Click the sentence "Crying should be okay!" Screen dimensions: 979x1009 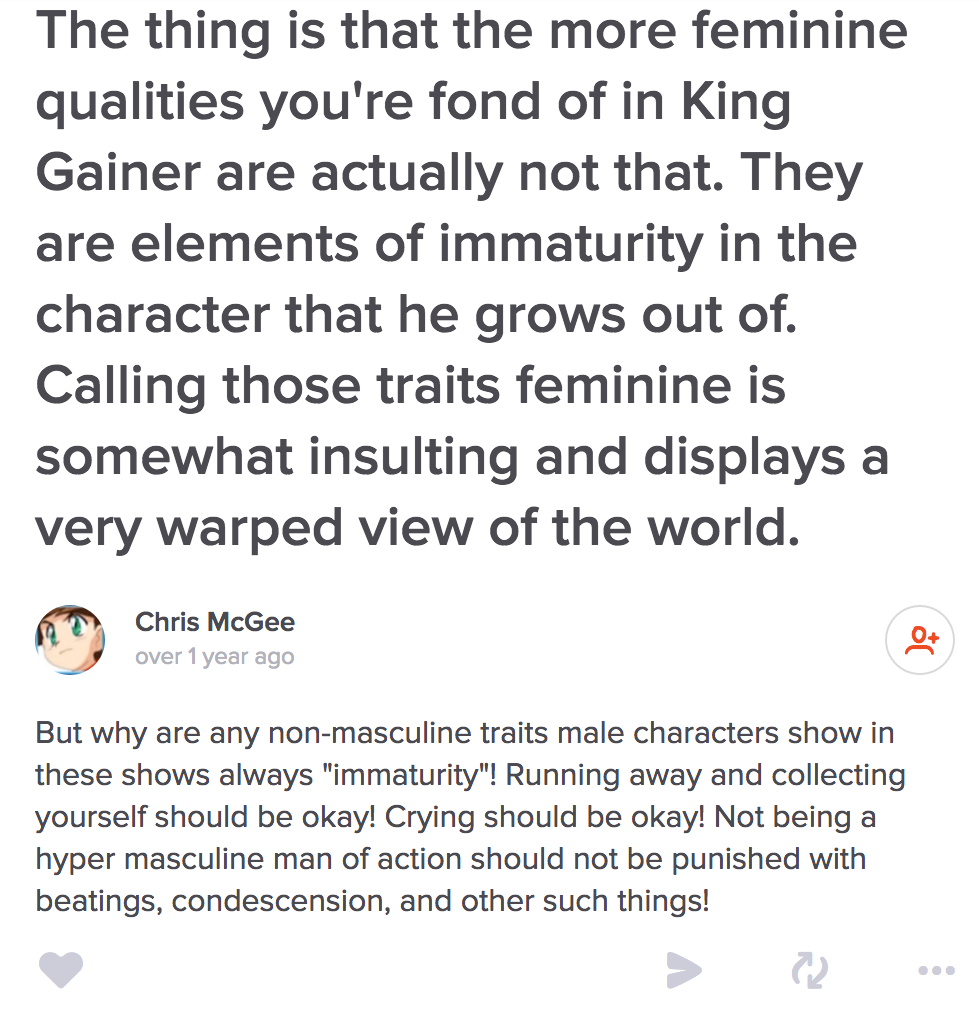[545, 817]
